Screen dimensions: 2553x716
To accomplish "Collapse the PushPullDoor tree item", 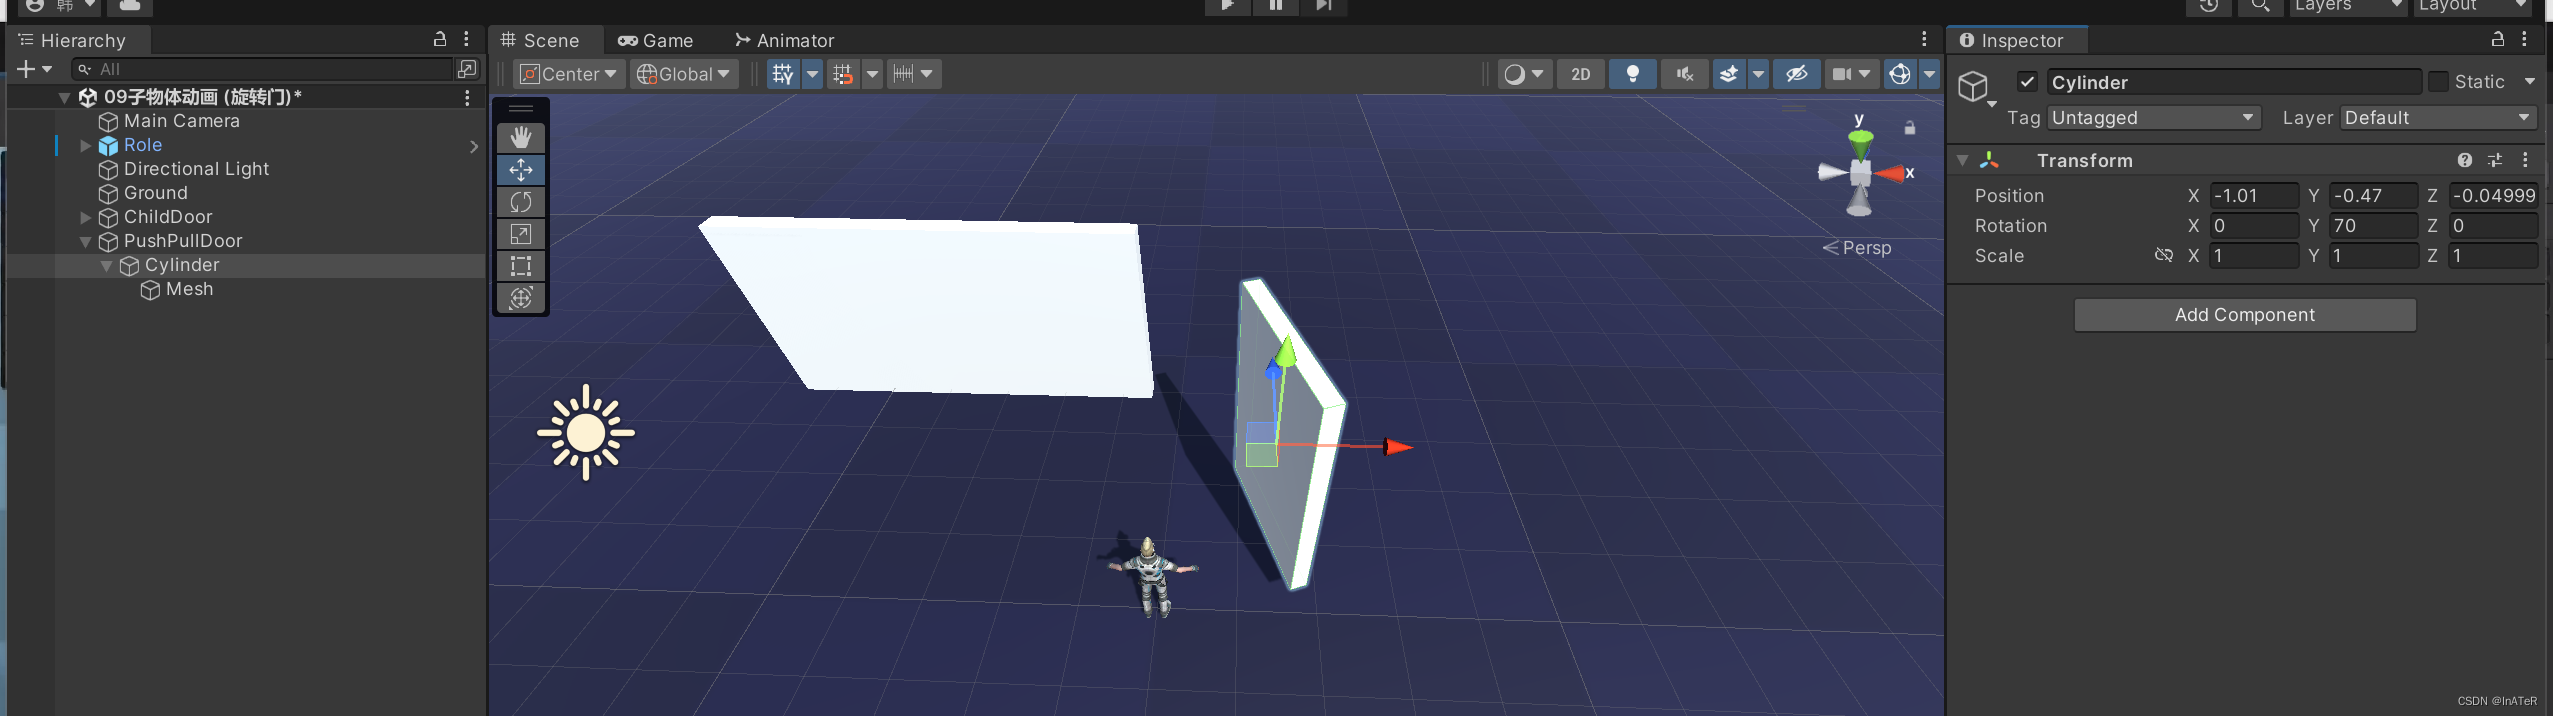I will pyautogui.click(x=85, y=242).
